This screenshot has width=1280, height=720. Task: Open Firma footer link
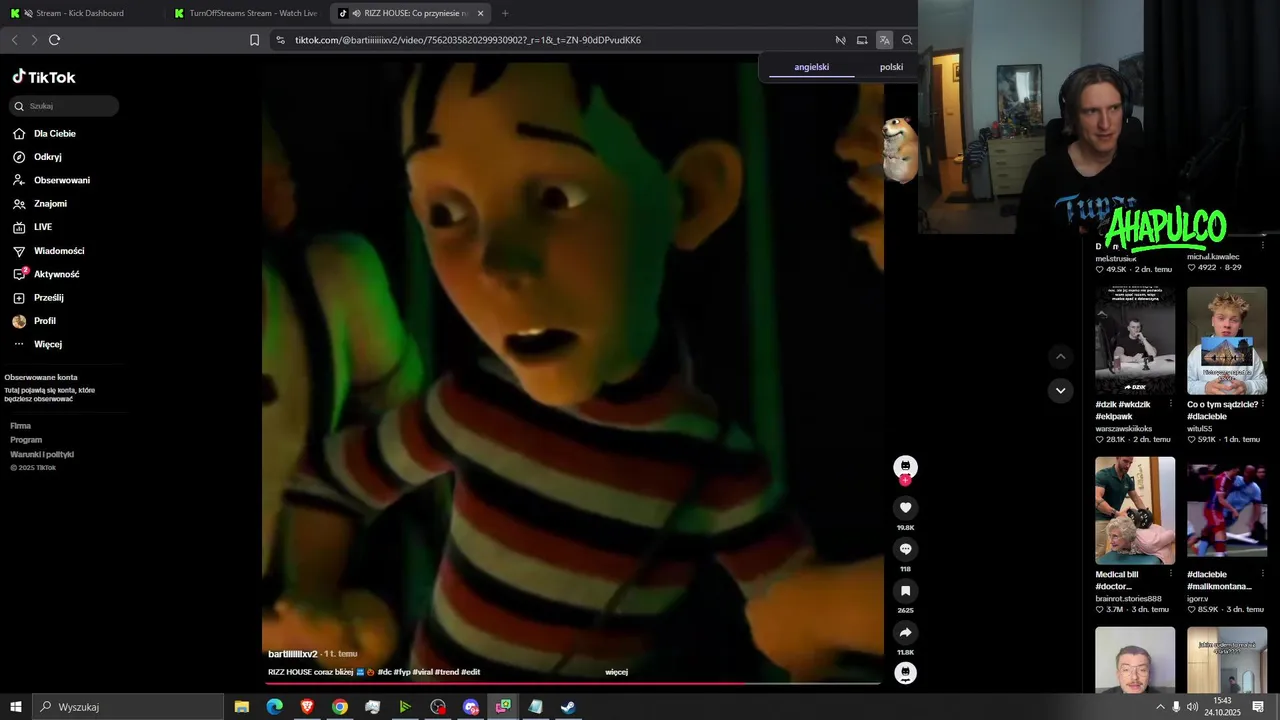click(x=21, y=426)
